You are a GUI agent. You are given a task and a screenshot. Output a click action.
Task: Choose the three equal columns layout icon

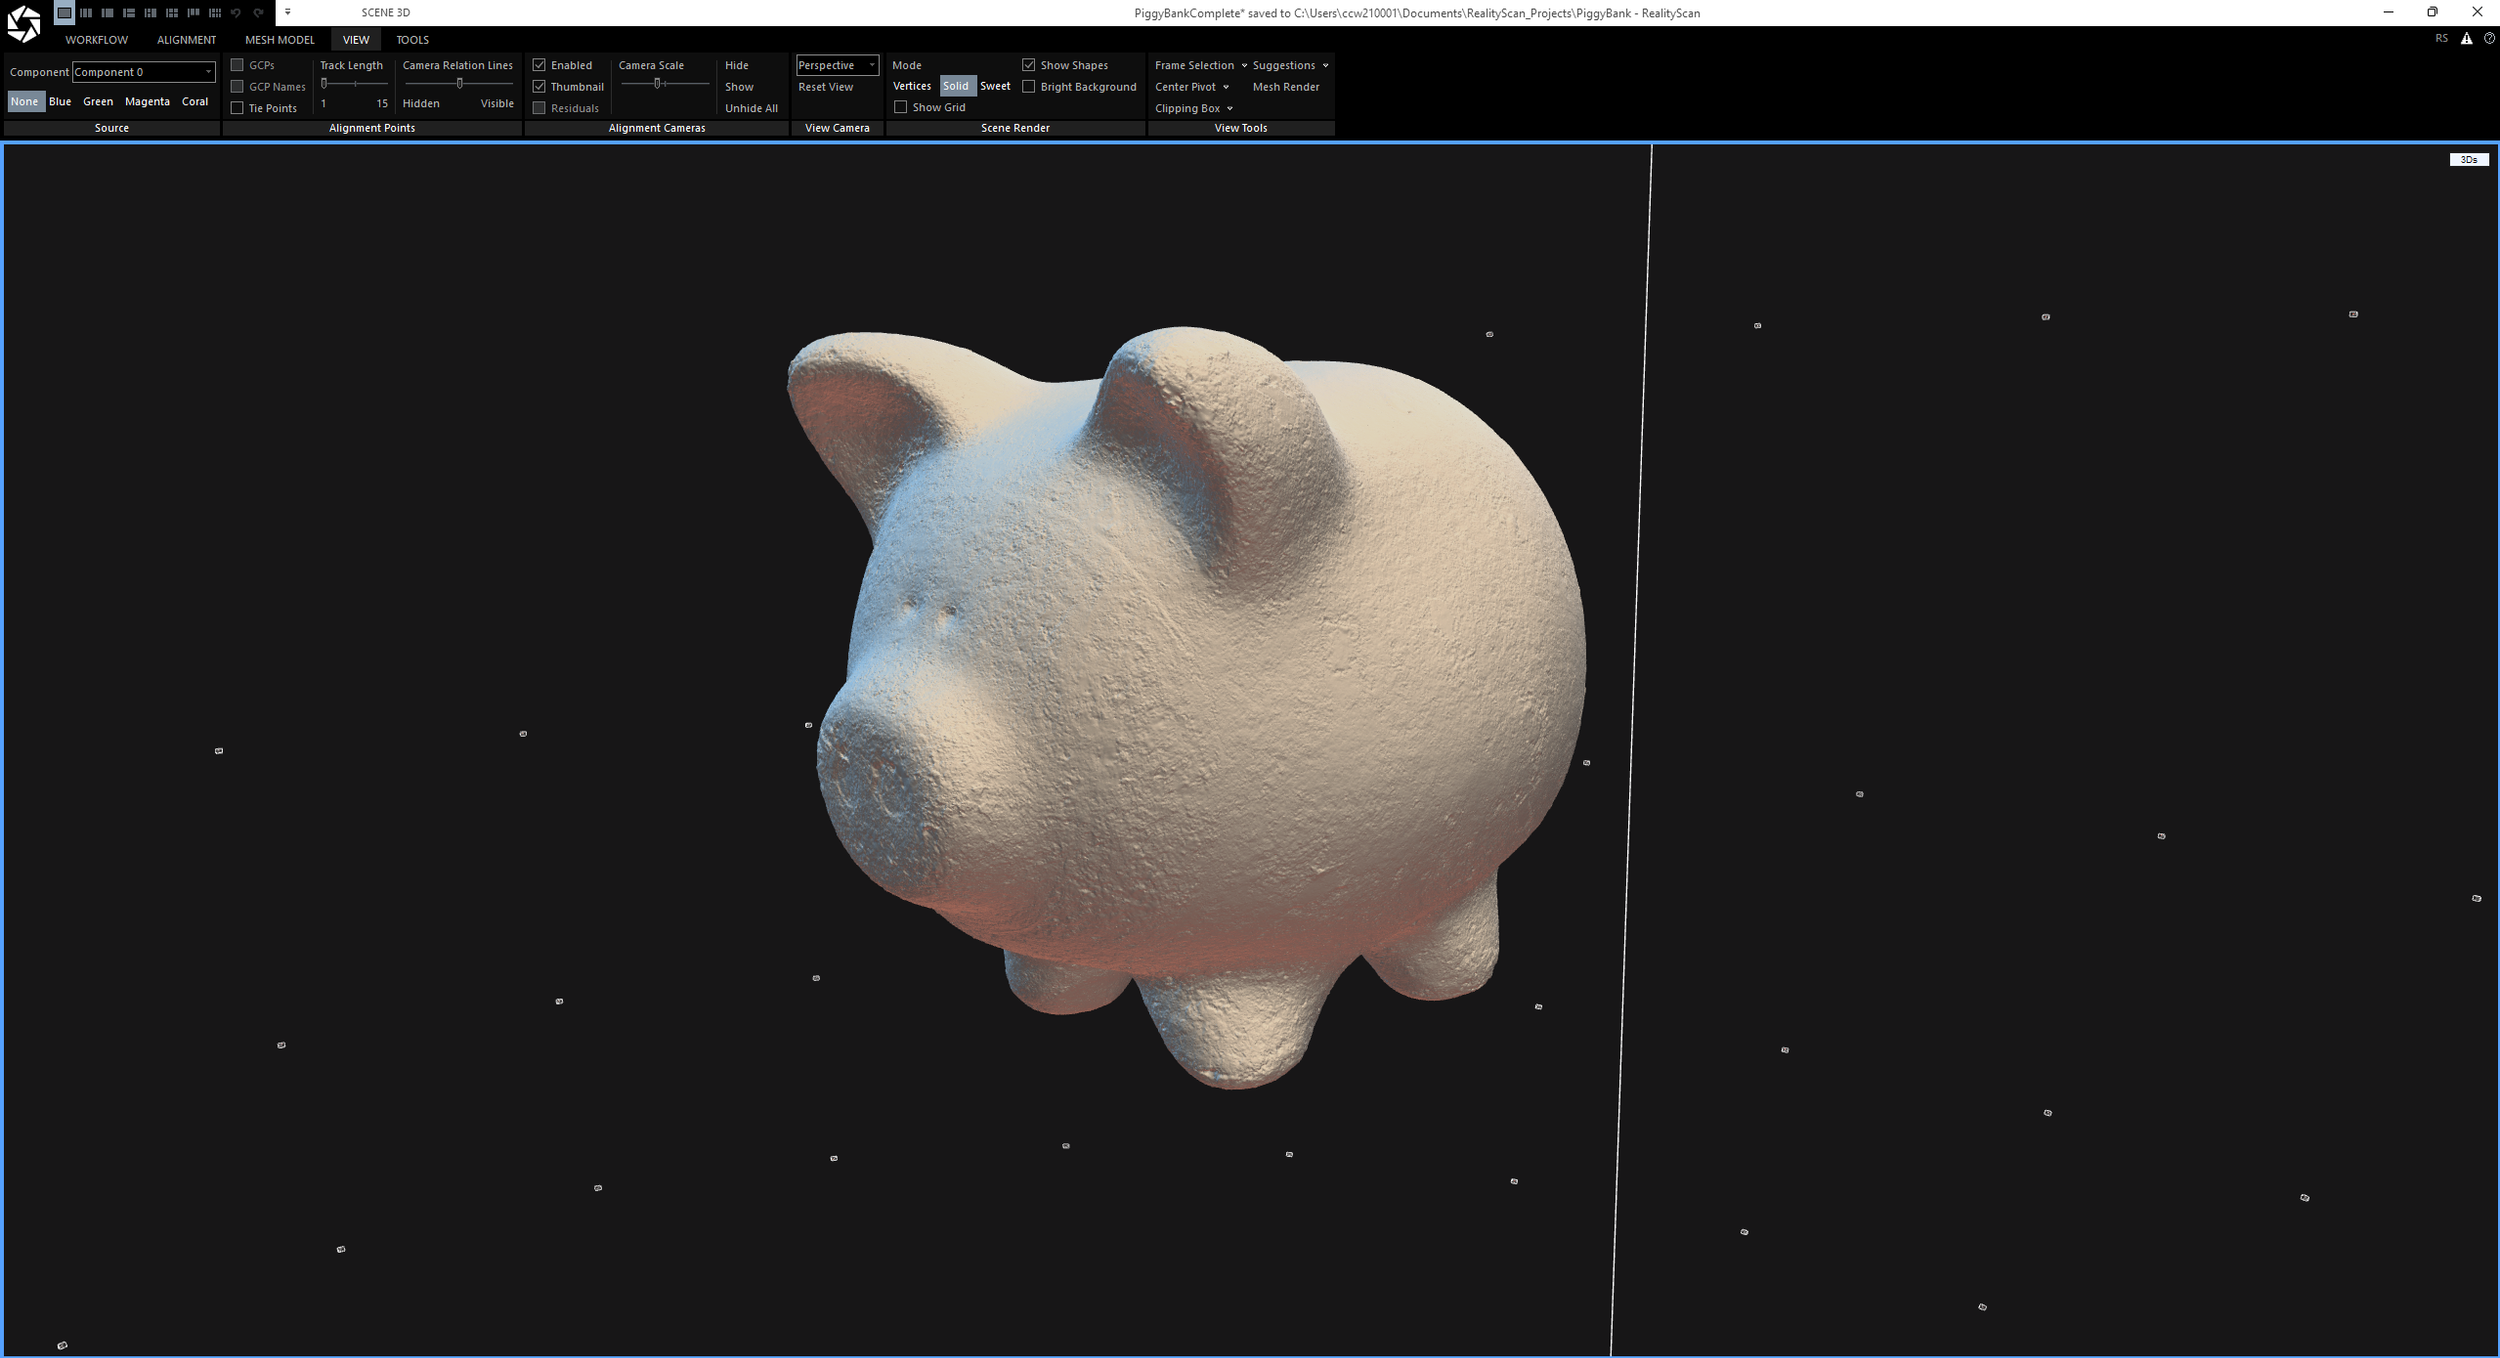[86, 13]
